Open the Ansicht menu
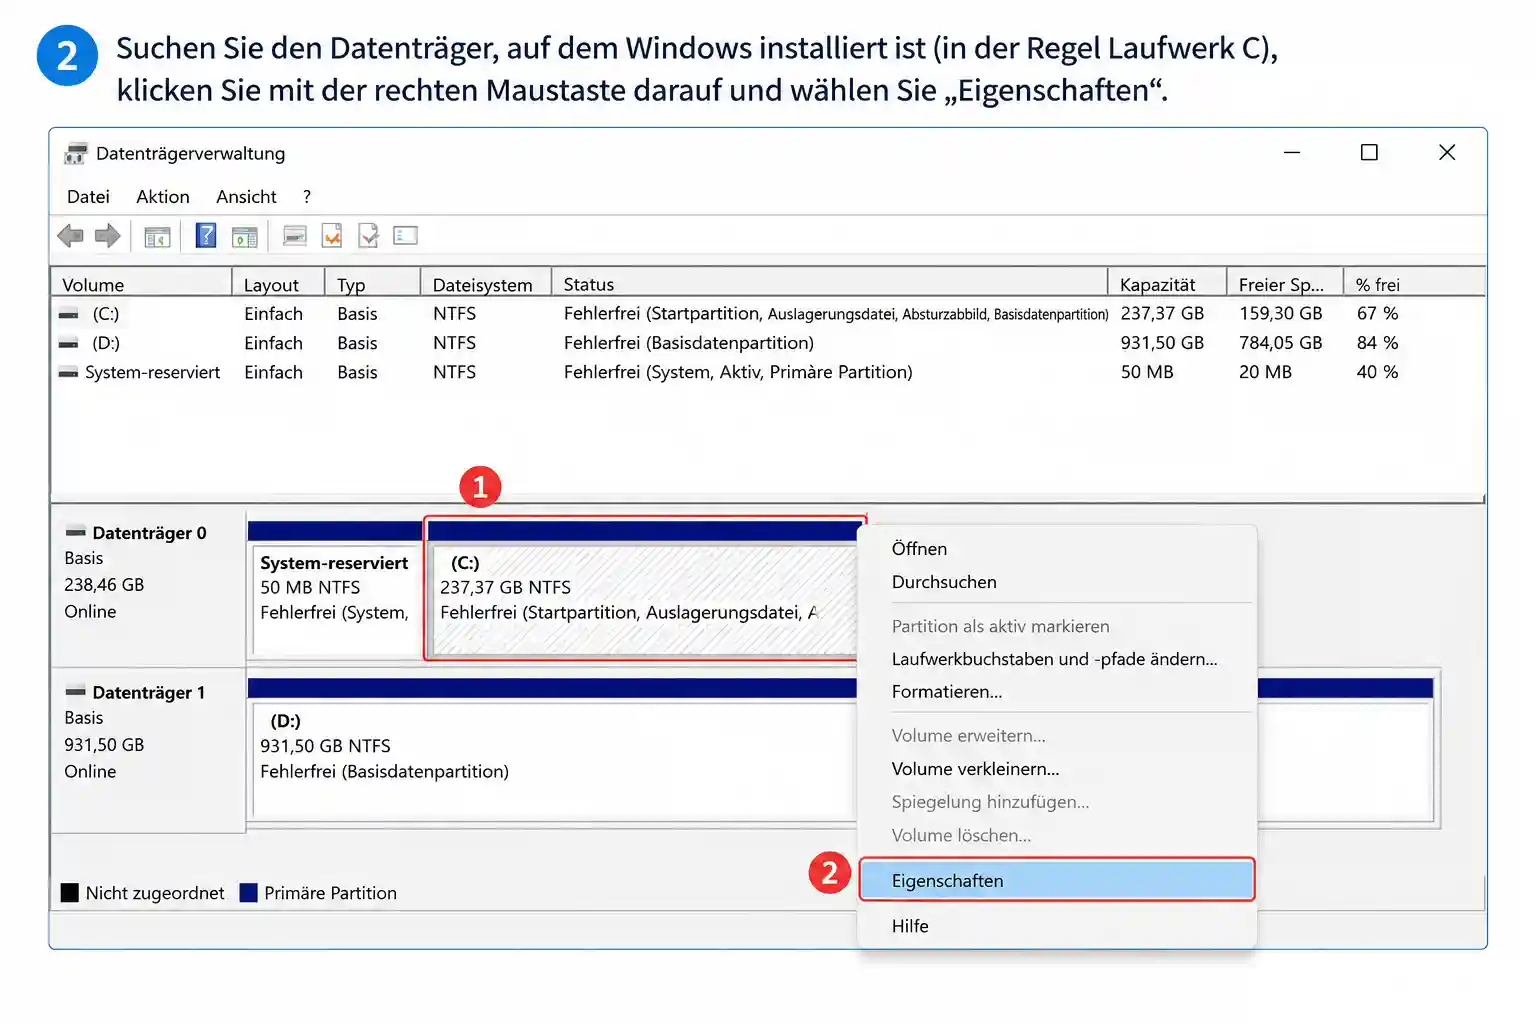This screenshot has width=1536, height=1024. (x=246, y=197)
